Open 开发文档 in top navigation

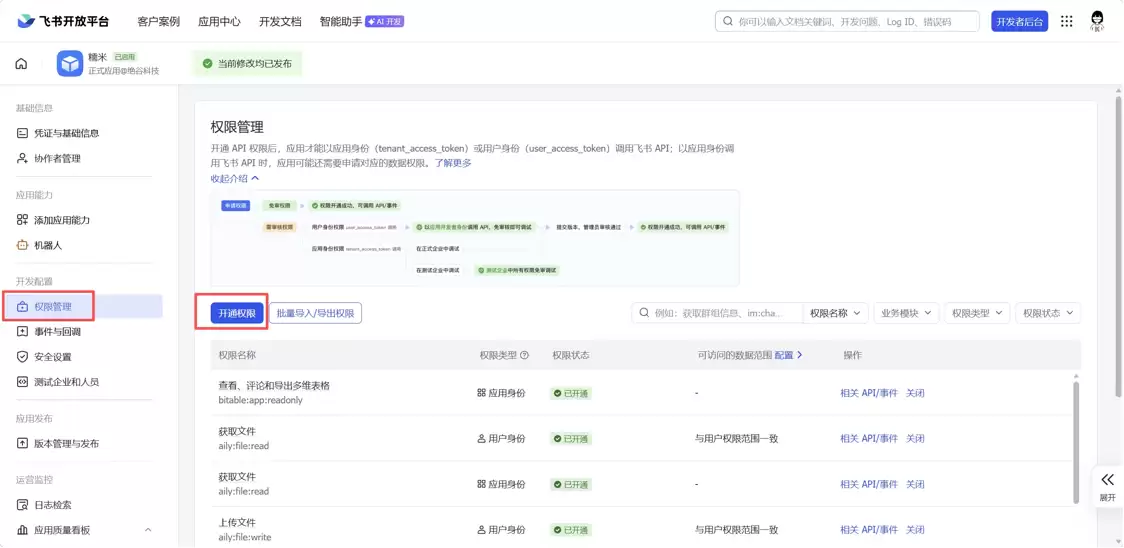[x=280, y=22]
